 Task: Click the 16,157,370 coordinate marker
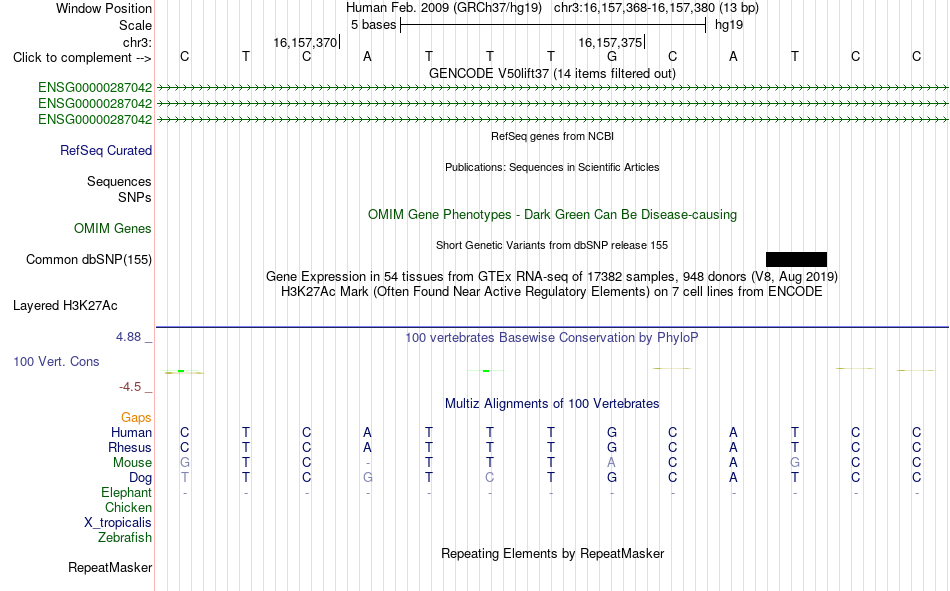pyautogui.click(x=305, y=42)
